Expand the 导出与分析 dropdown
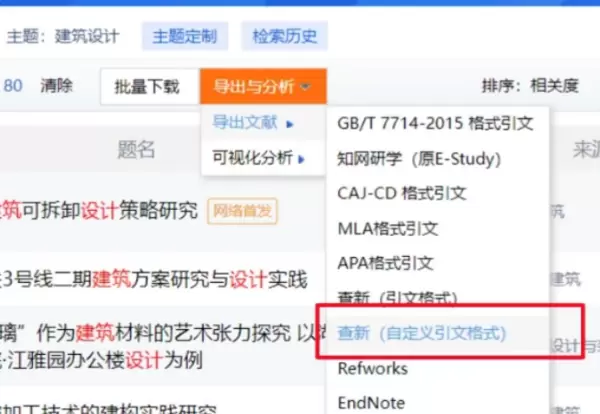 pos(261,87)
